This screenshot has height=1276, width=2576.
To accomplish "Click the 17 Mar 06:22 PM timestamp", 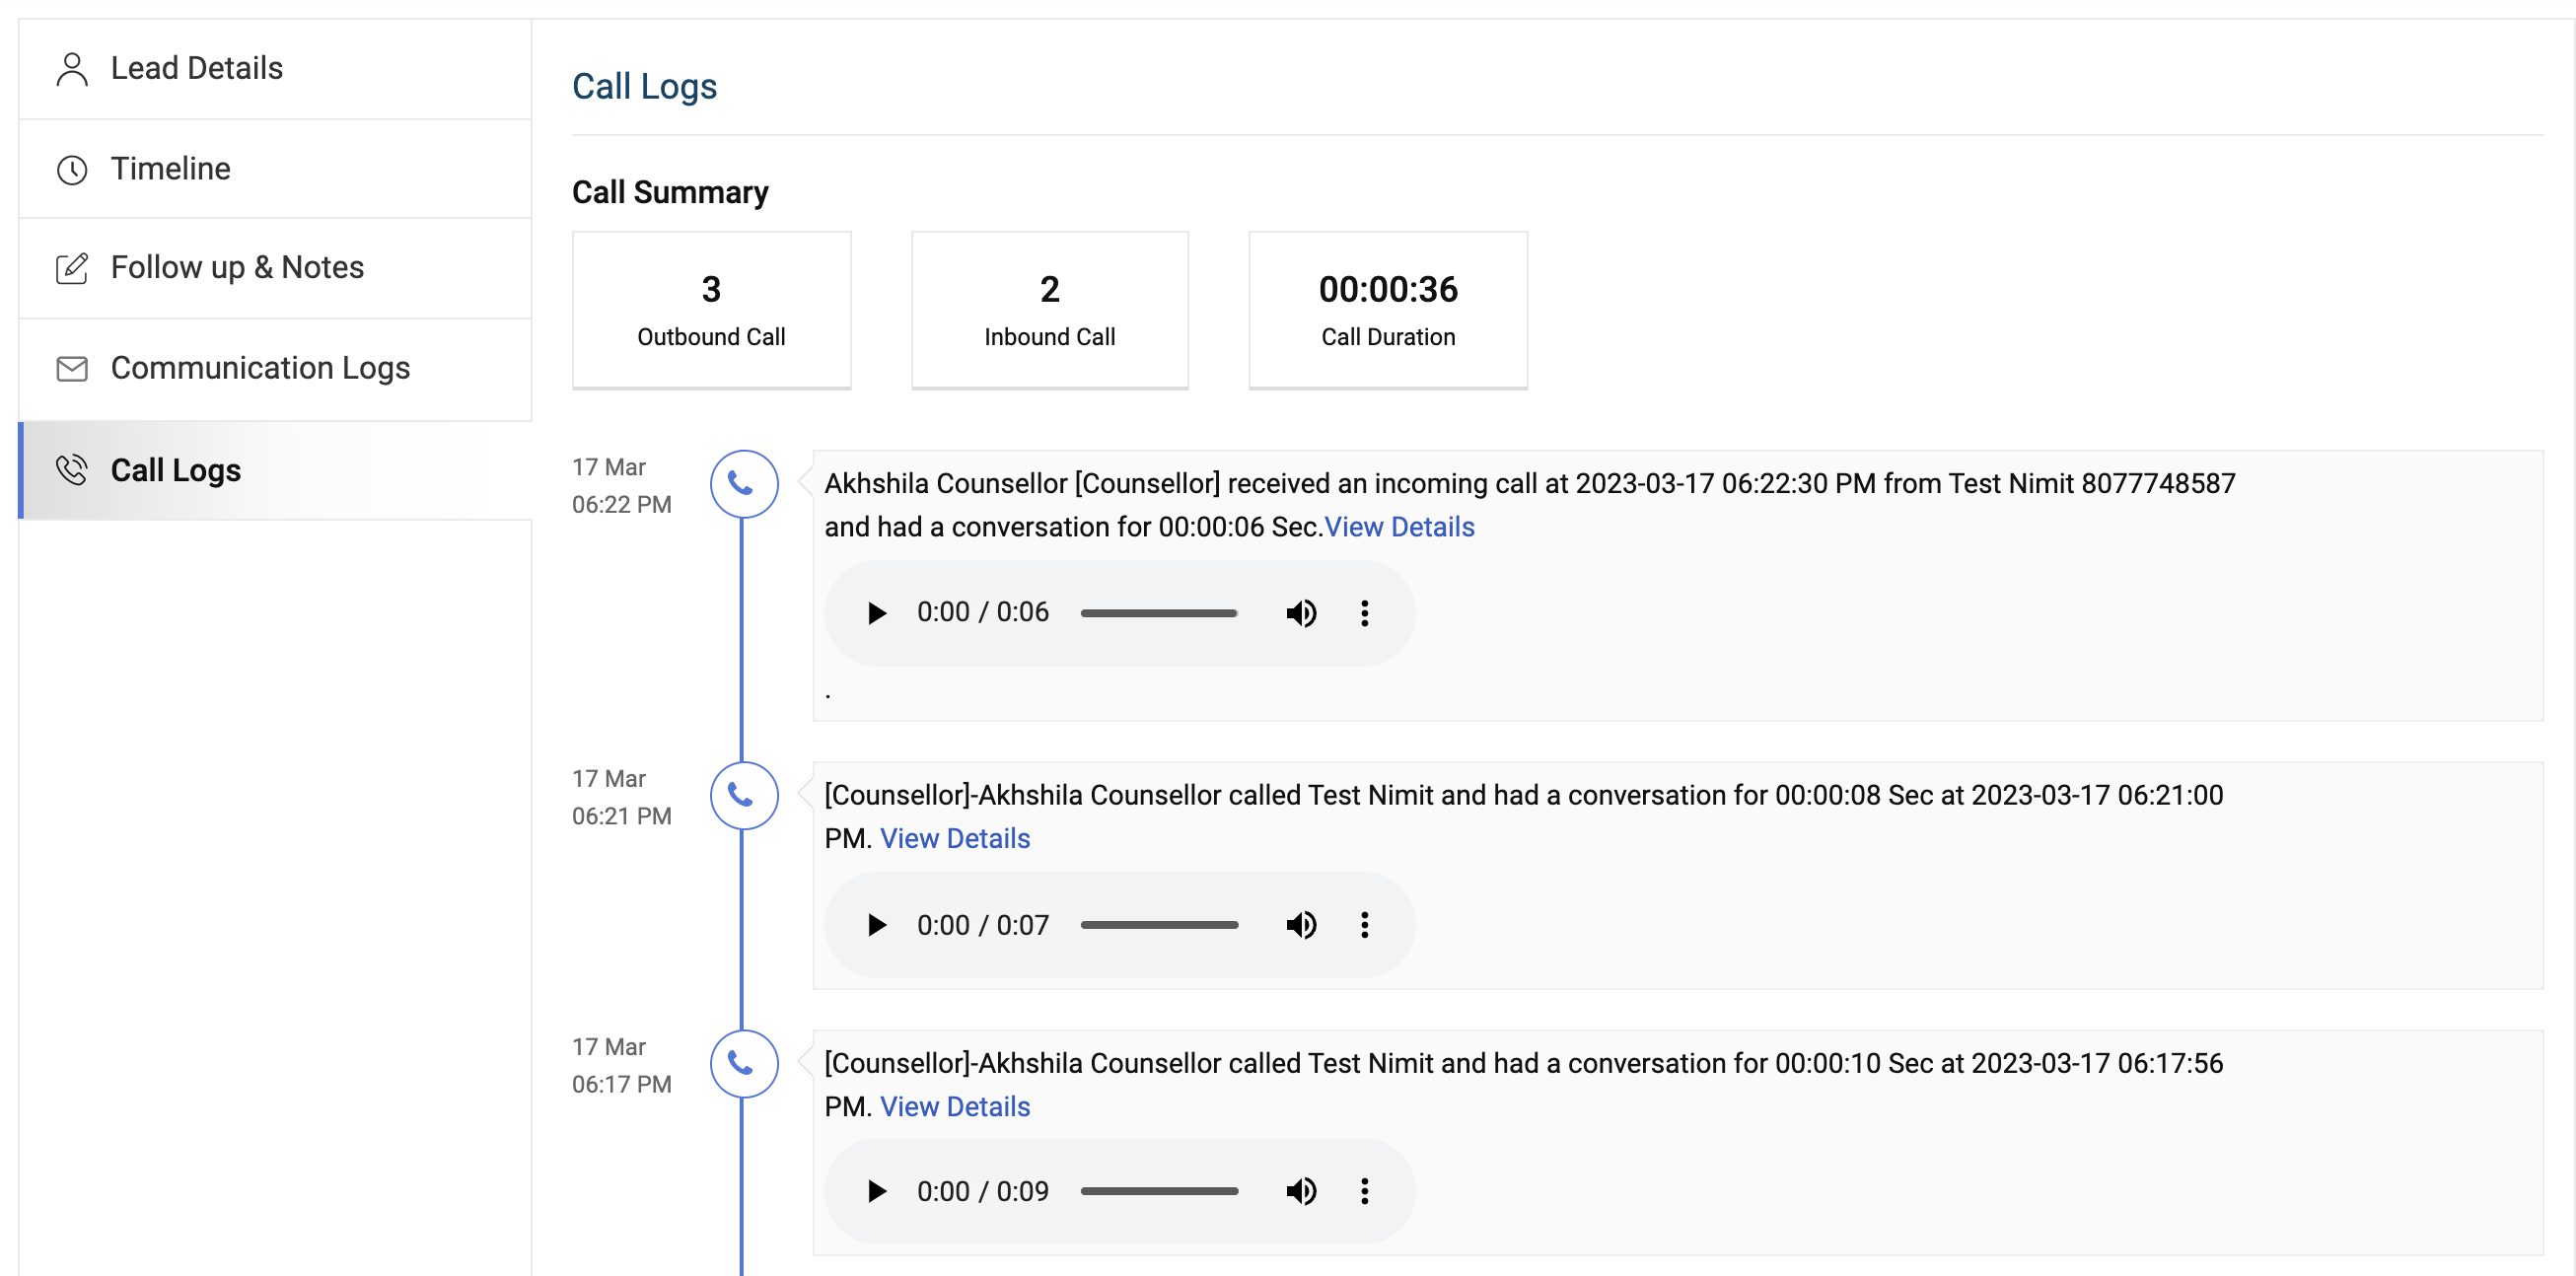I will pyautogui.click(x=621, y=486).
